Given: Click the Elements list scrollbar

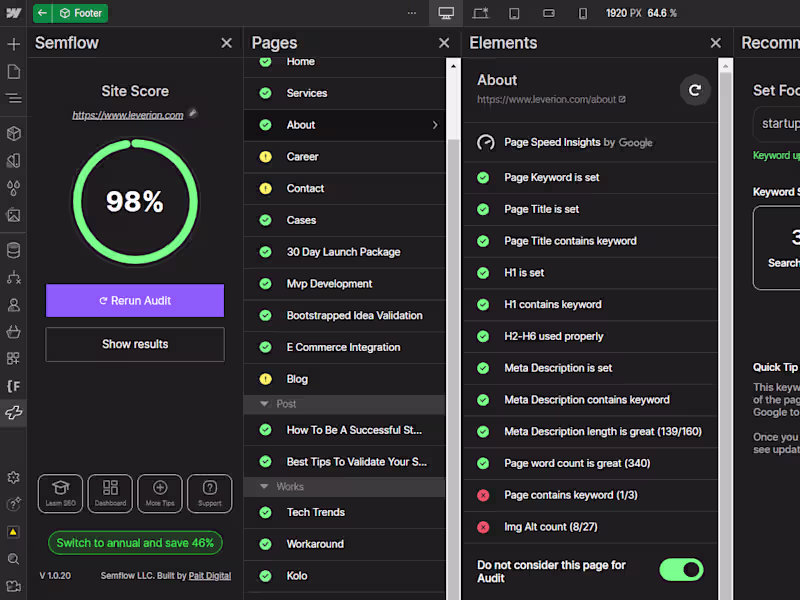Looking at the screenshot, I should pyautogui.click(x=725, y=332).
